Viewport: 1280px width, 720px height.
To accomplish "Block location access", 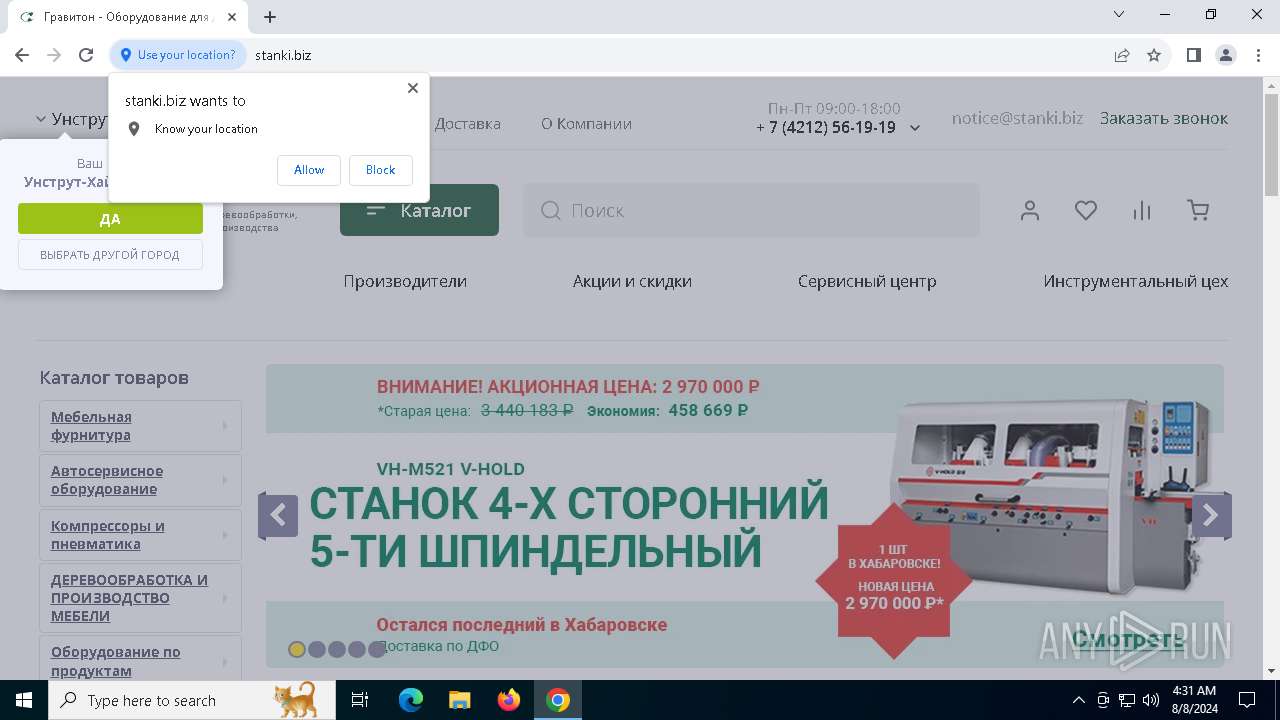I will tap(380, 170).
